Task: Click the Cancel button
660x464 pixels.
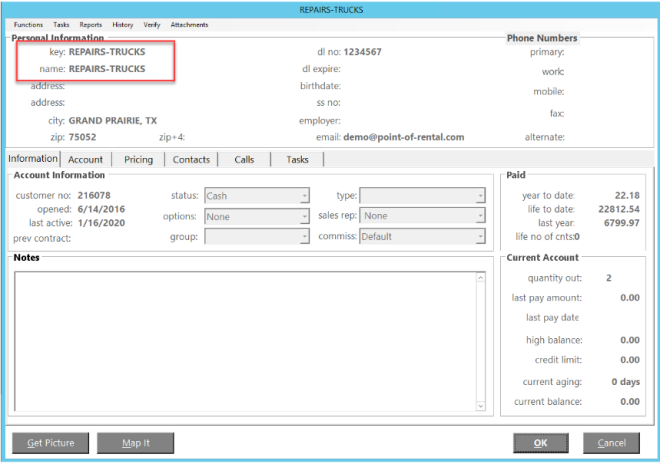Action: 611,443
